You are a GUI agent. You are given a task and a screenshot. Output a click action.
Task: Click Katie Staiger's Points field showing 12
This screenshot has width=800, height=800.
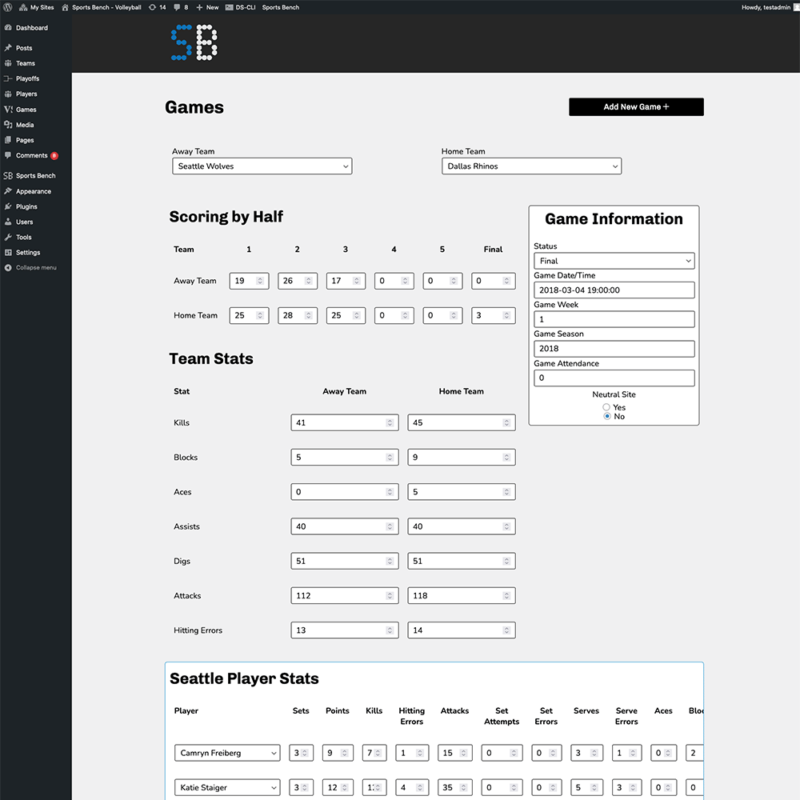tap(338, 788)
